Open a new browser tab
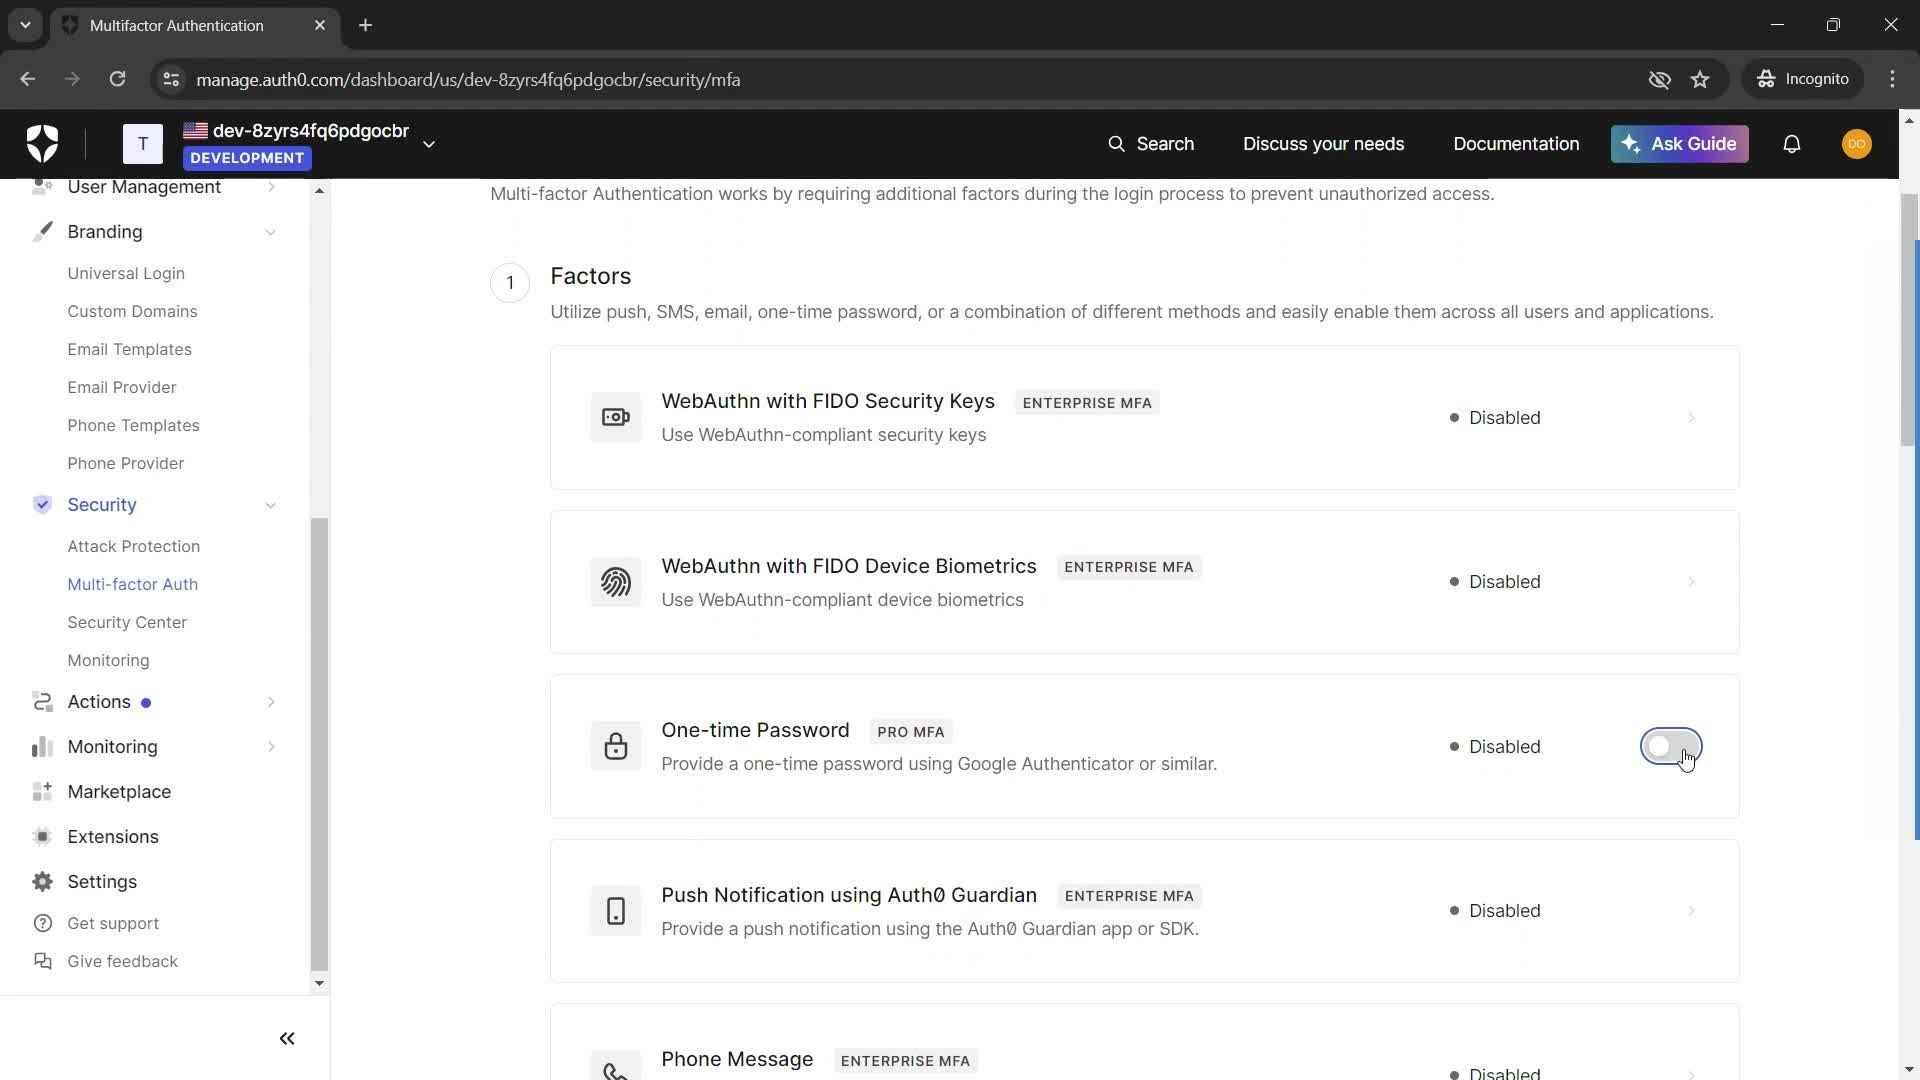Screen dimensions: 1920x1080 tap(366, 25)
